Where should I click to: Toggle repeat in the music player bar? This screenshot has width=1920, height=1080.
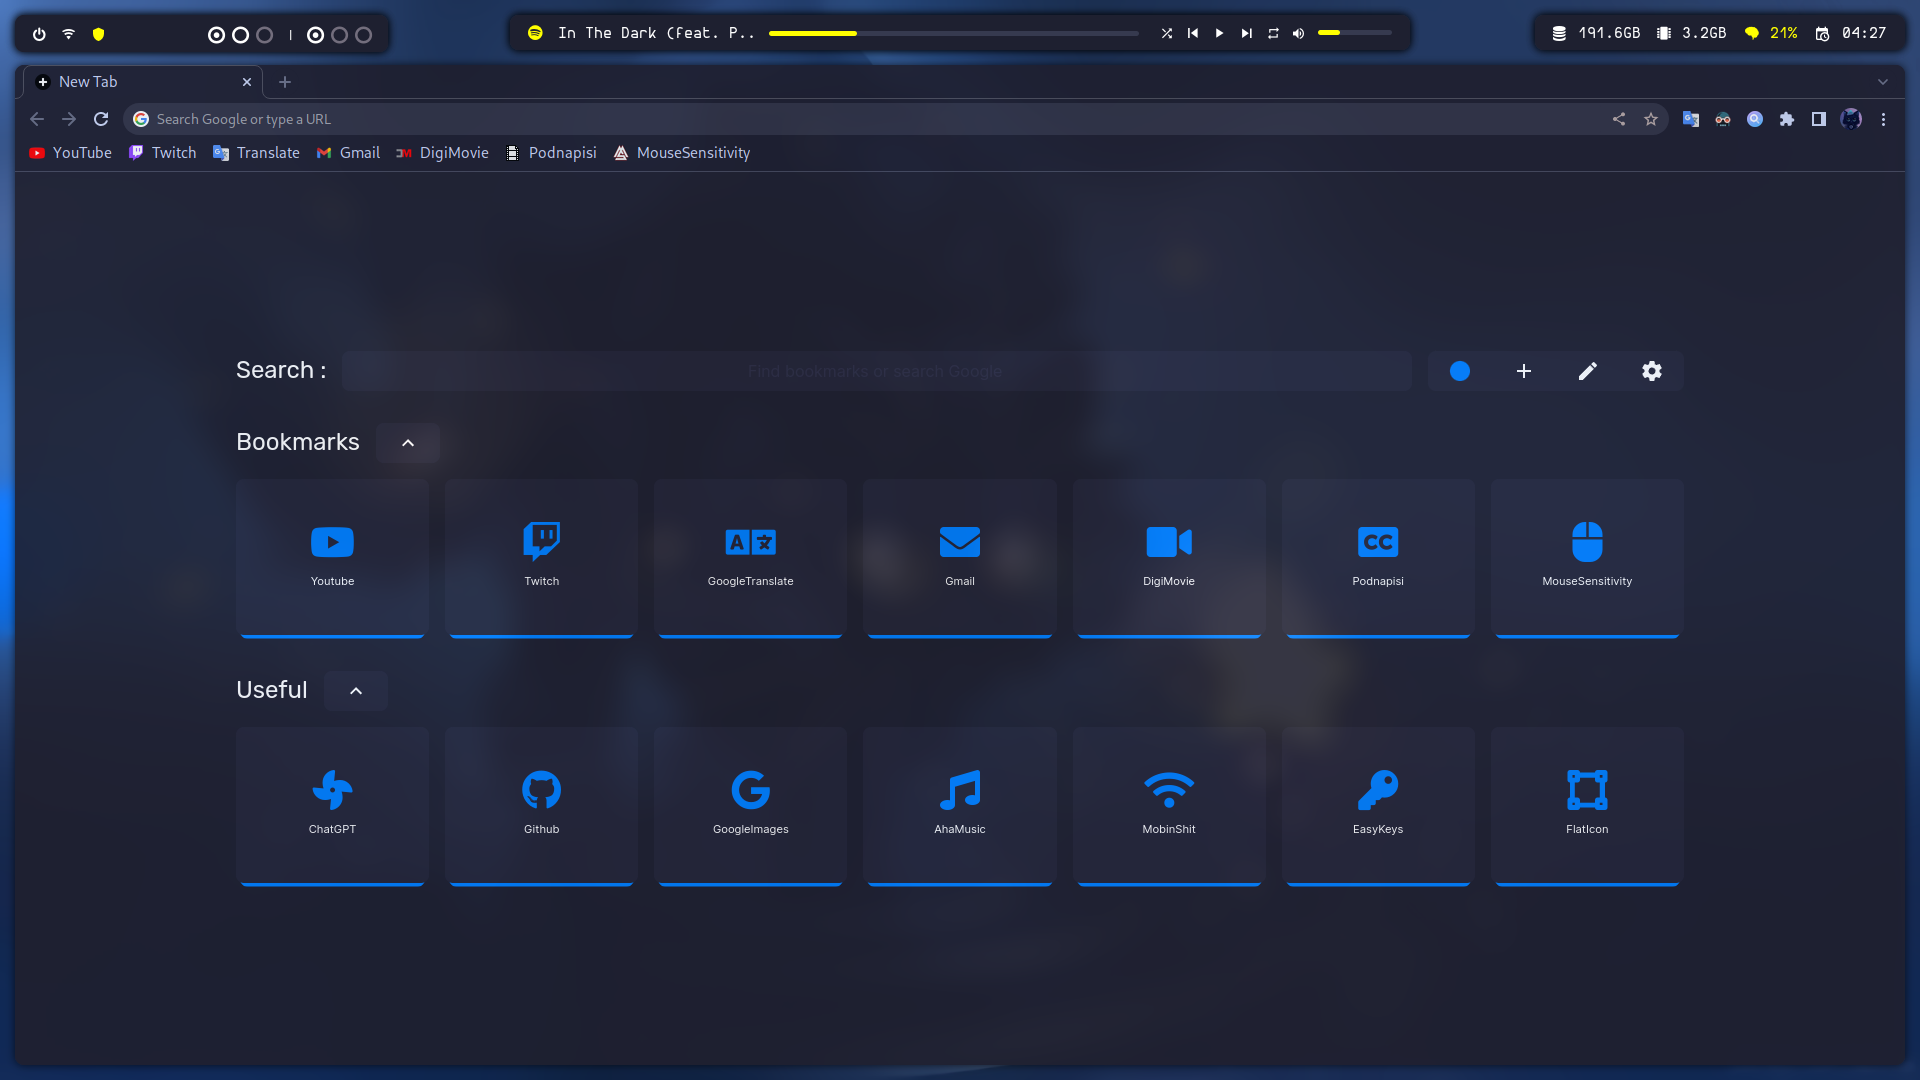coord(1273,33)
